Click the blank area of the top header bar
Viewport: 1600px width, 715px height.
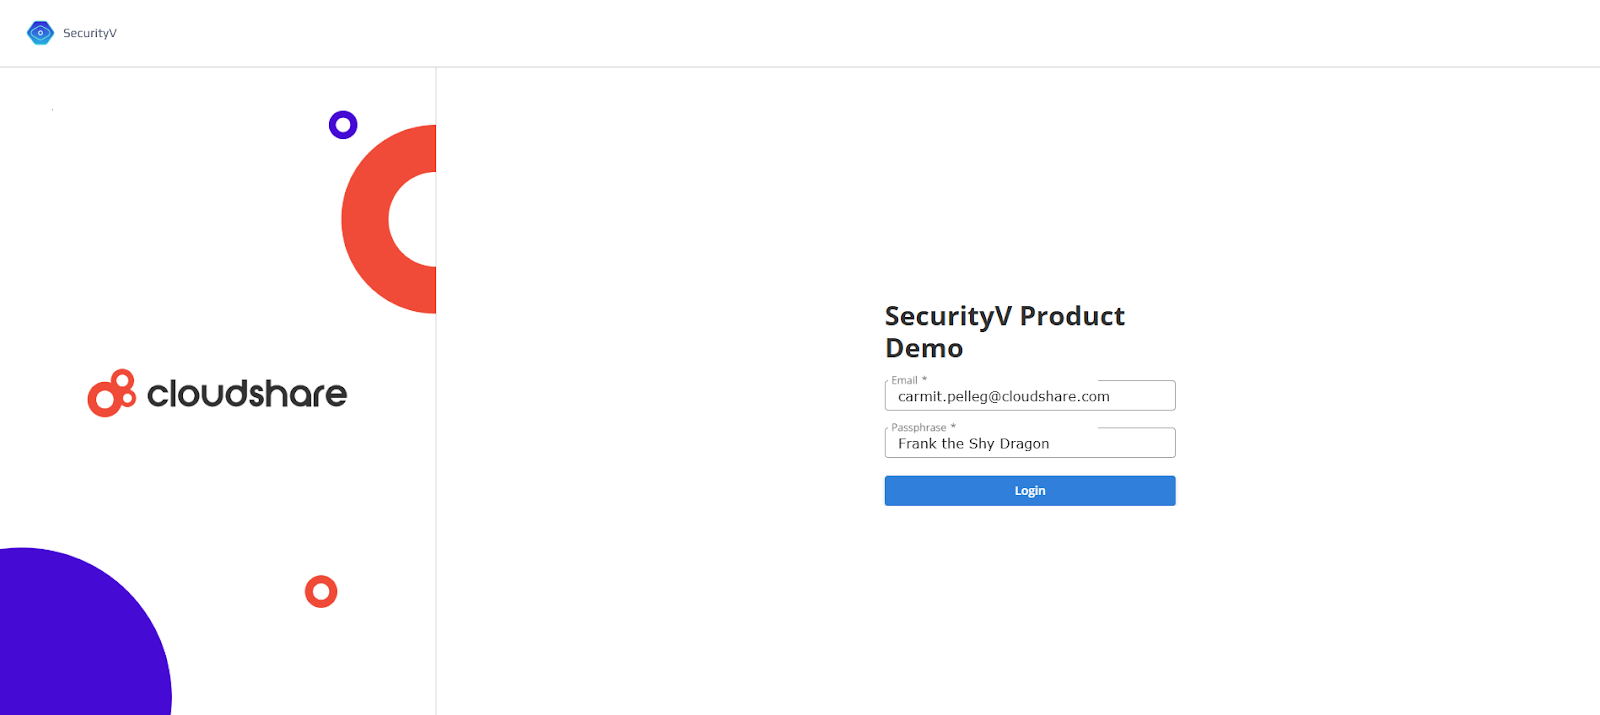800,33
